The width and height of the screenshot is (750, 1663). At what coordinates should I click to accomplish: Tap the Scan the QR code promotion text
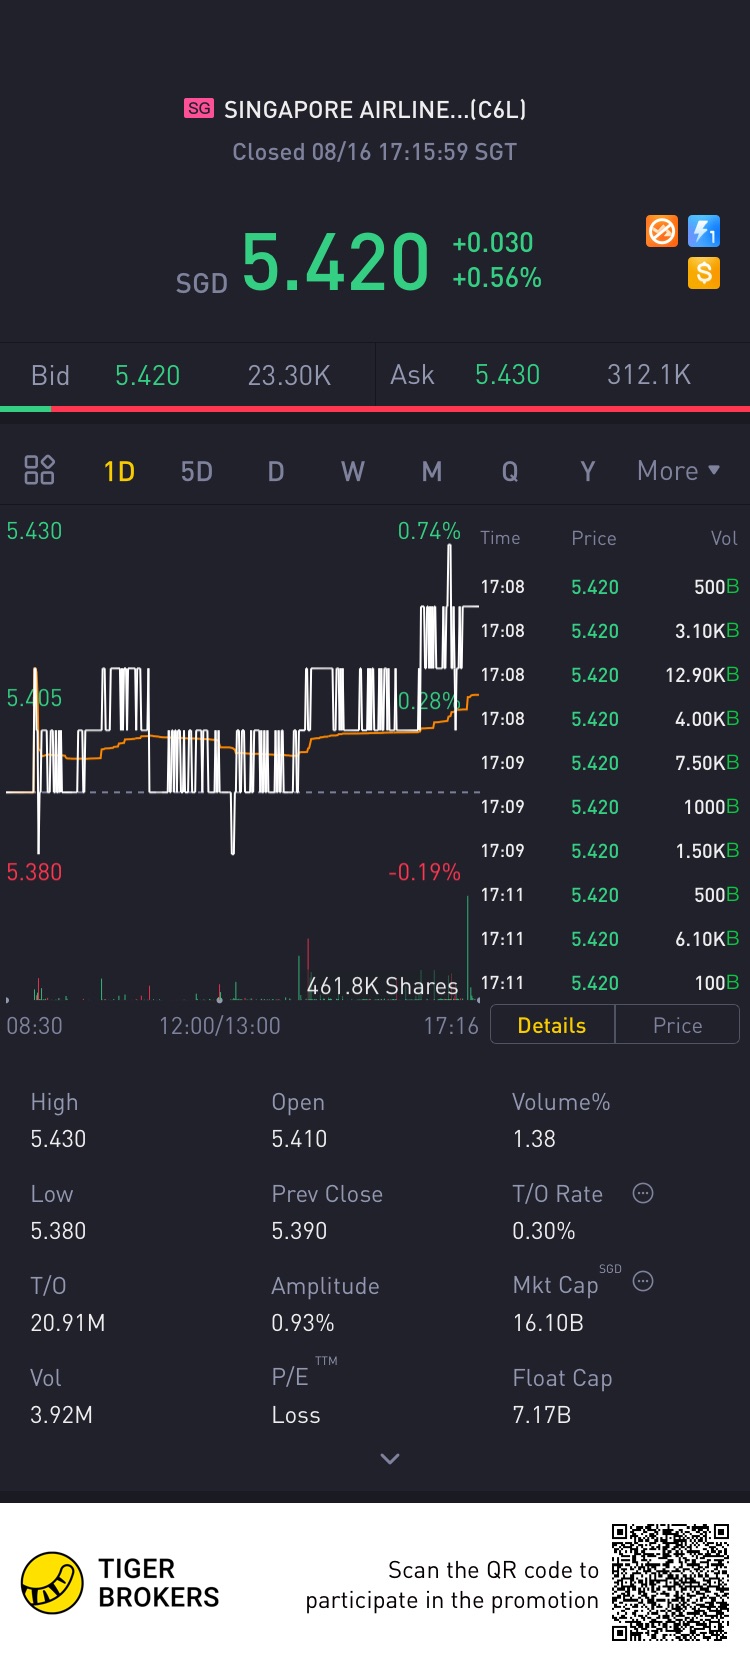(452, 1585)
